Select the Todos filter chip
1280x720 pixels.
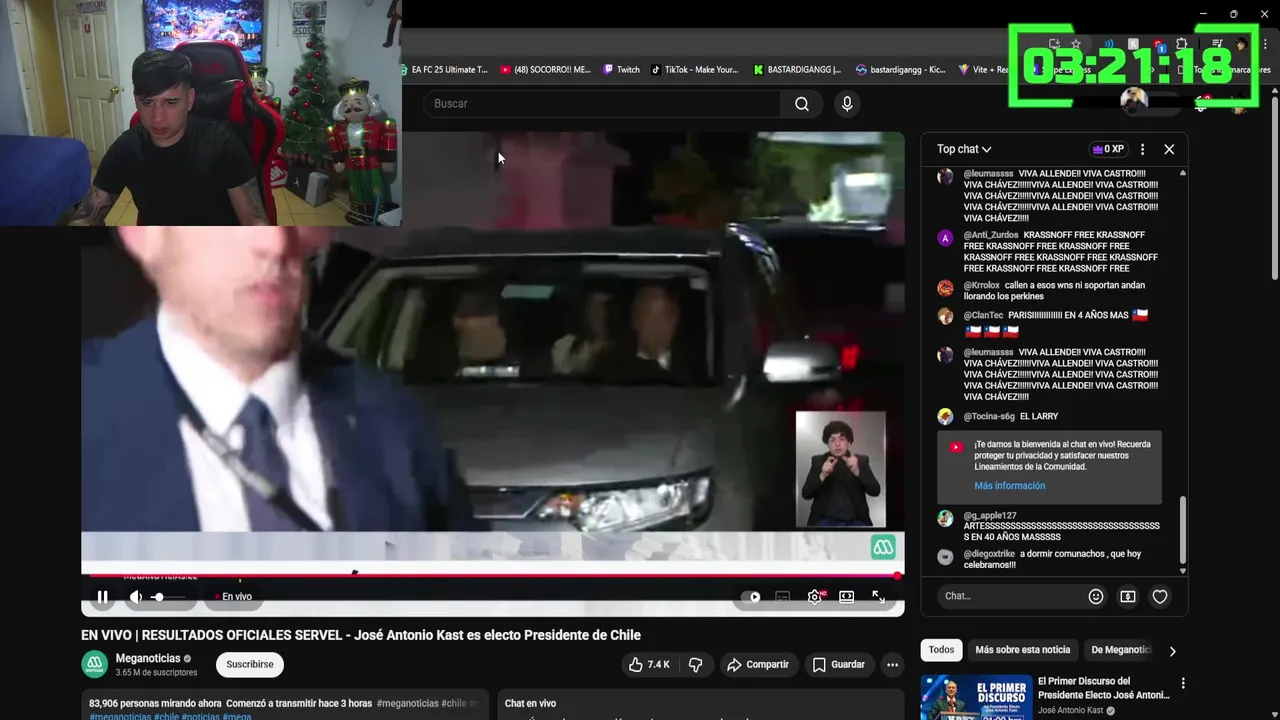941,650
